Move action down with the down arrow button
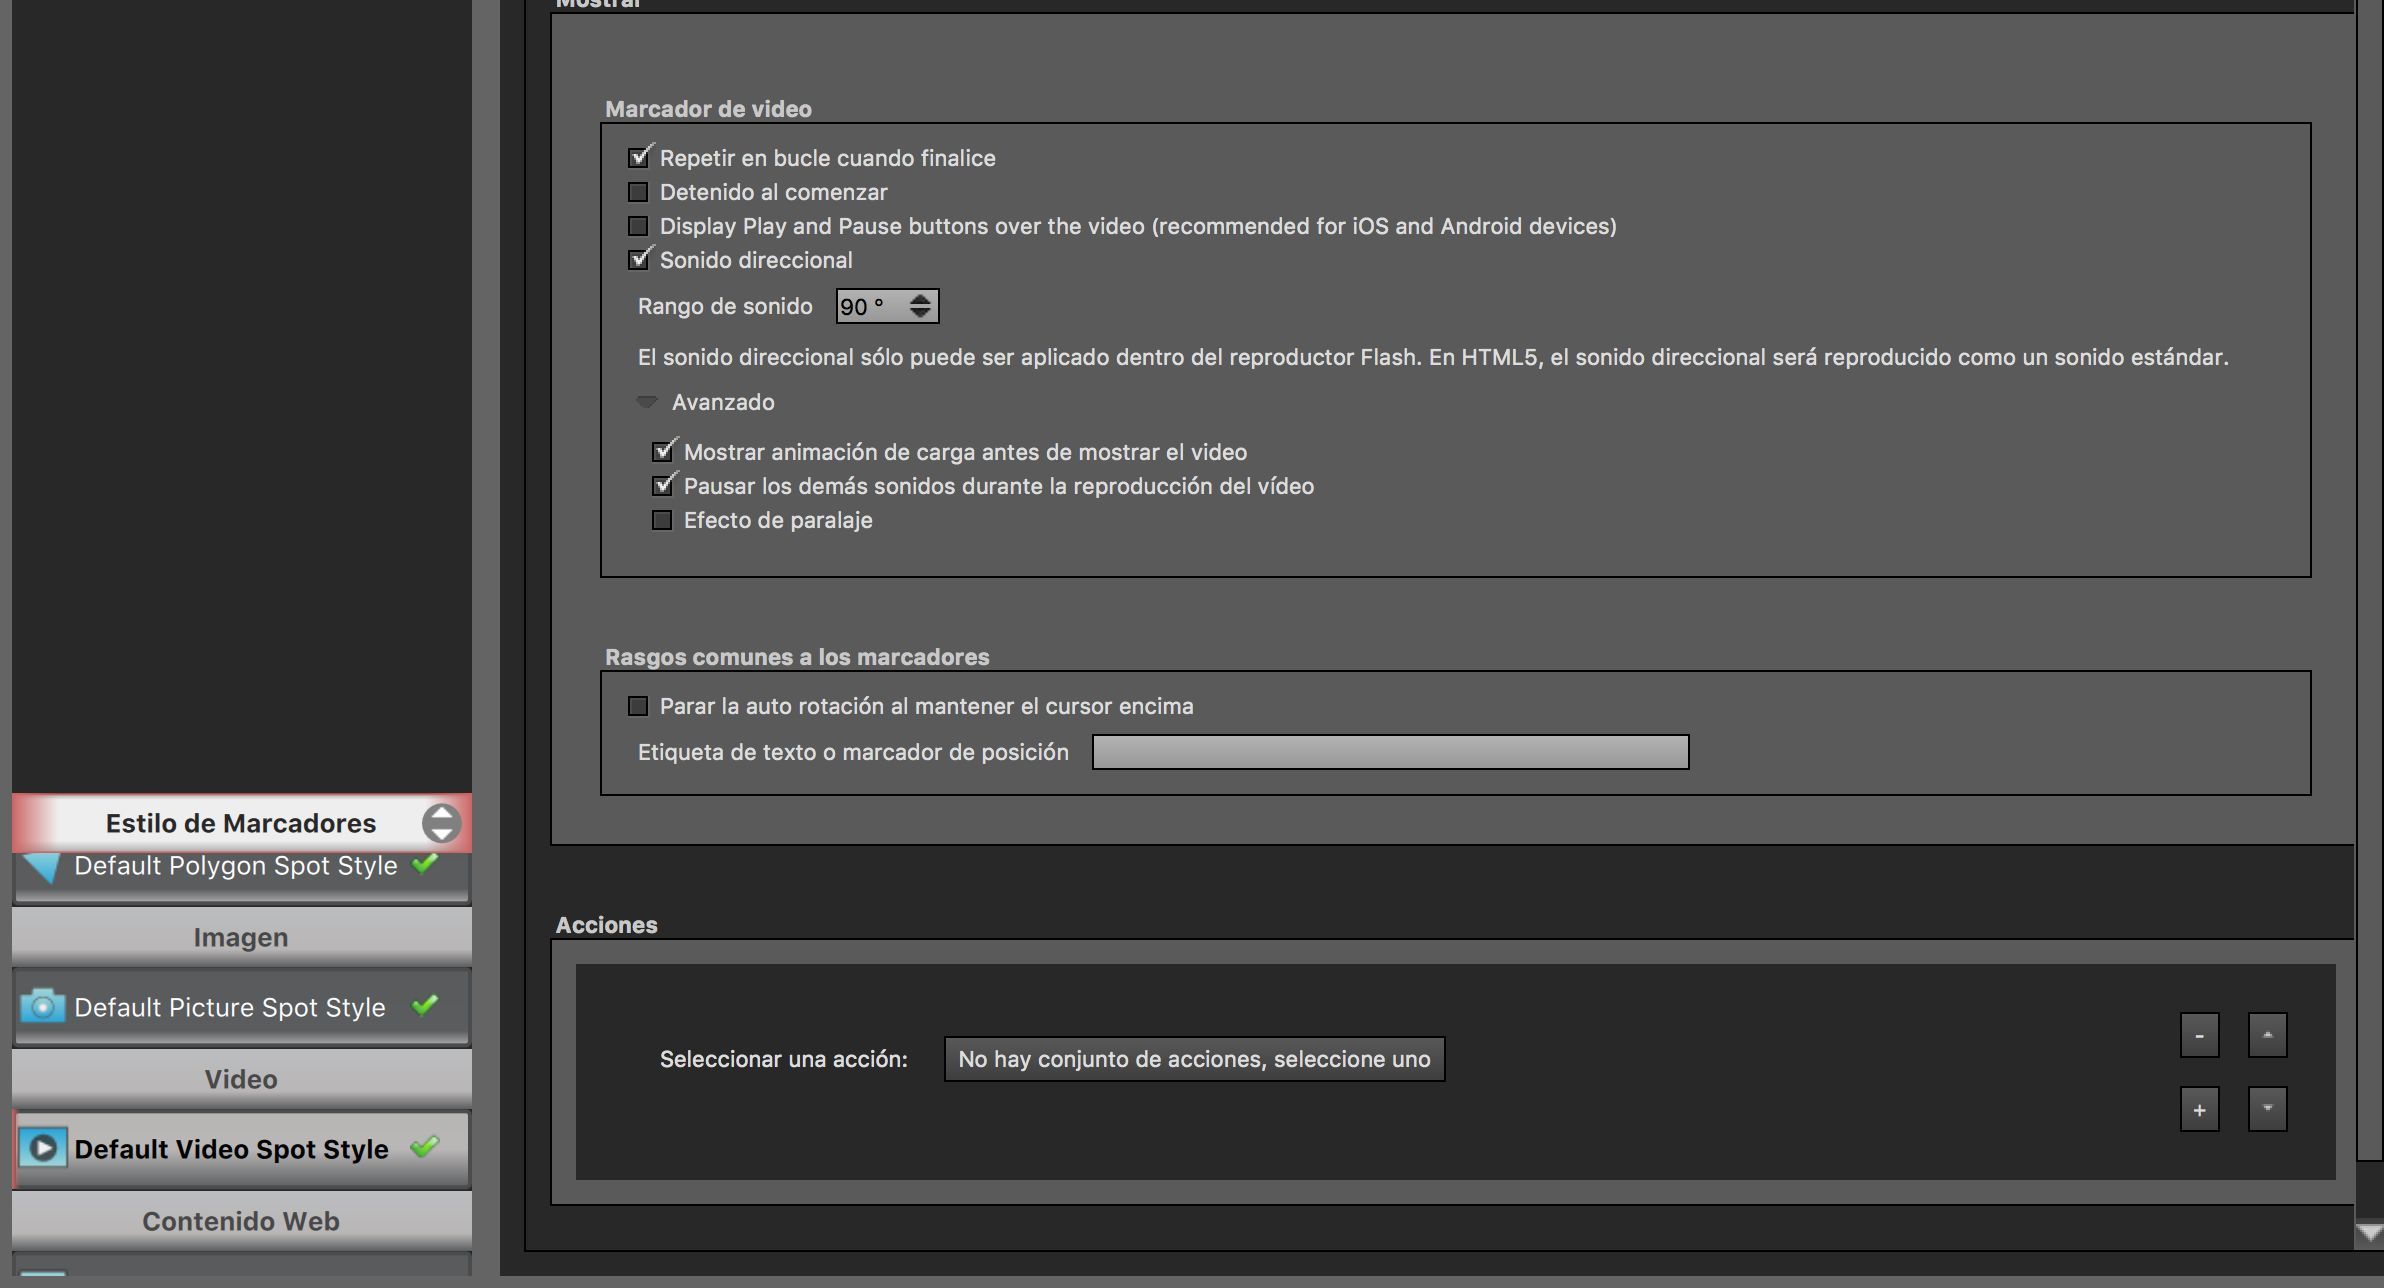 (x=2267, y=1110)
